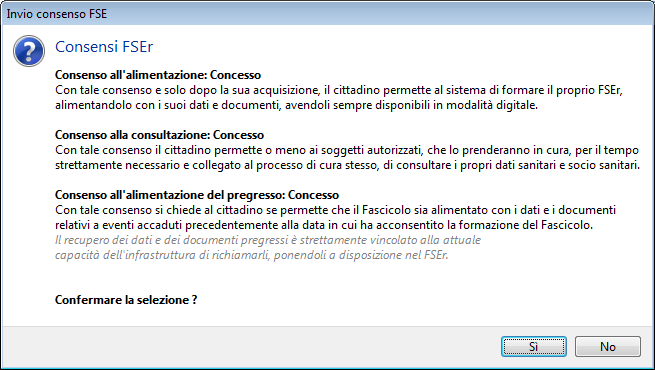
Task: Click the line starting 'Con tale consenso il cittadino permette'
Action: pyautogui.click(x=347, y=150)
